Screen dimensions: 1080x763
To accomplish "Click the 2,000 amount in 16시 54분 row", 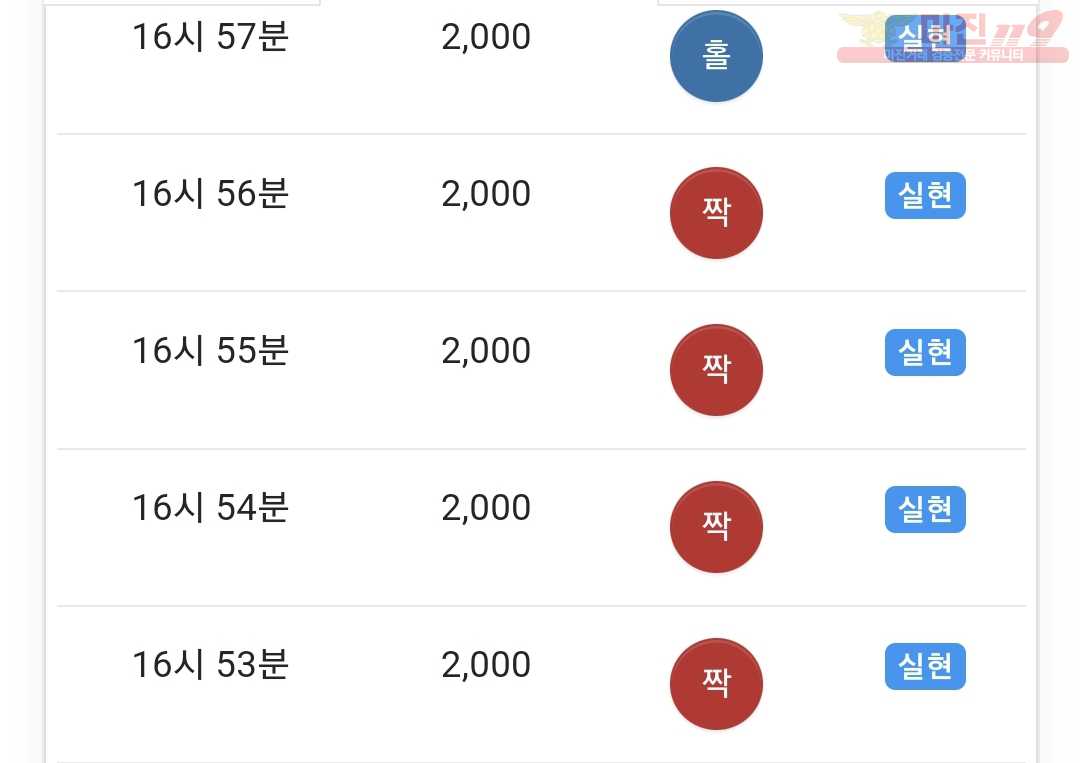I will [486, 508].
